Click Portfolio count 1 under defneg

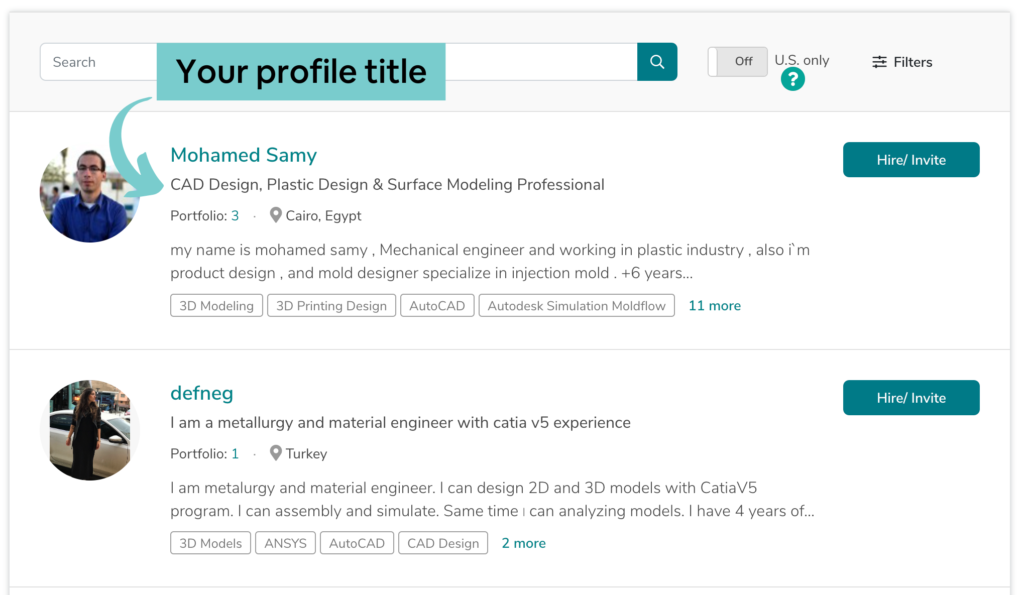[235, 452]
